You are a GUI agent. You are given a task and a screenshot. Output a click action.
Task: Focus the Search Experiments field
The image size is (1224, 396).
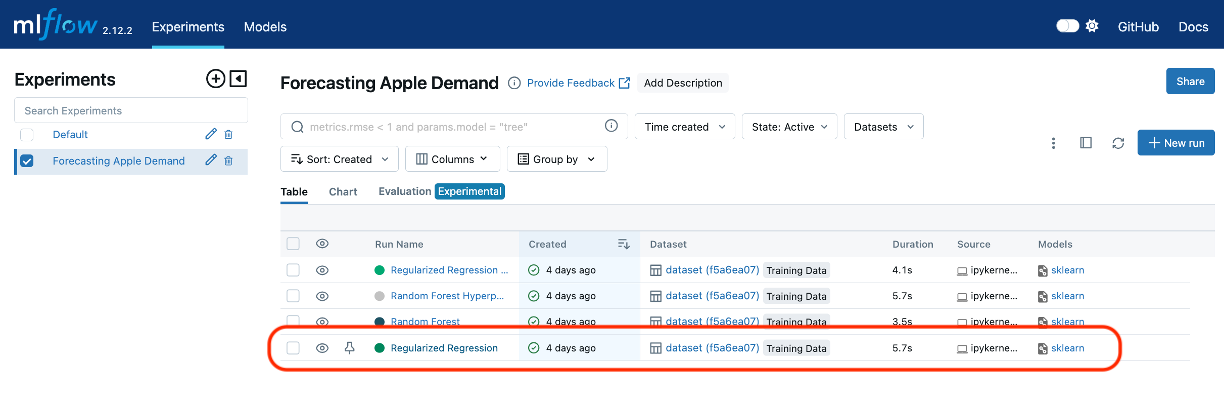coord(131,110)
